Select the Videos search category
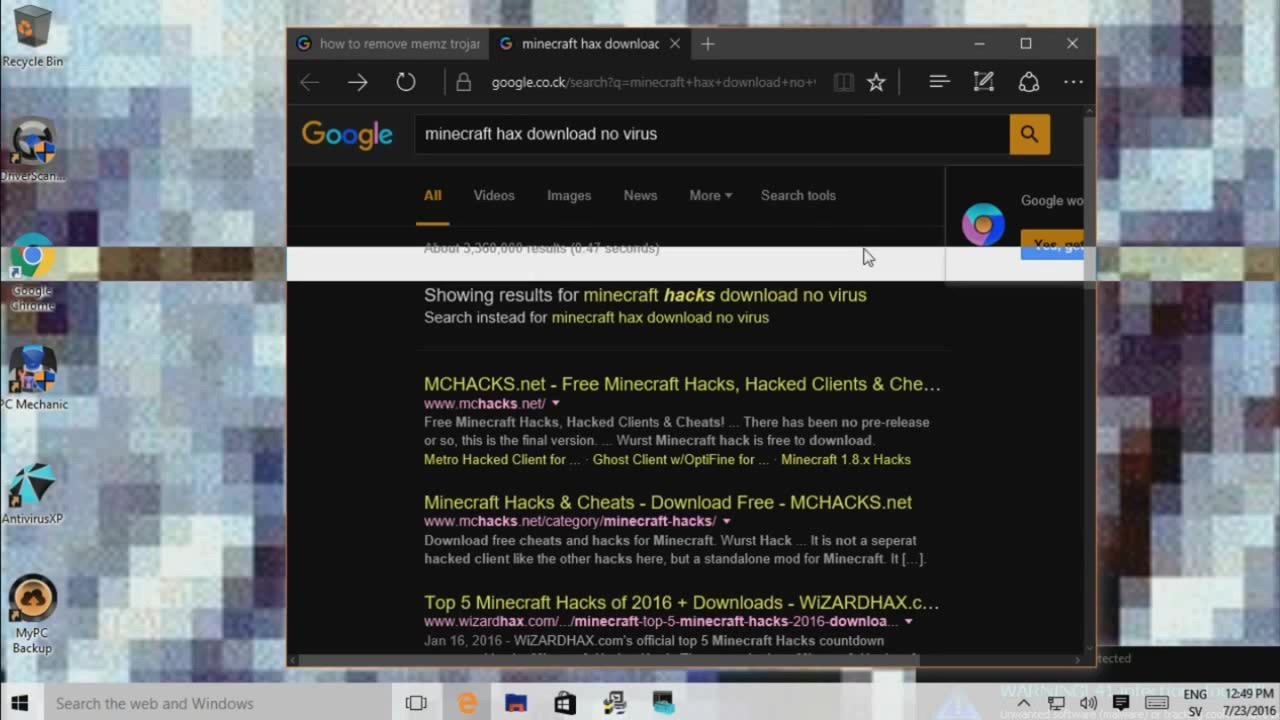The height and width of the screenshot is (720, 1280). [x=494, y=195]
